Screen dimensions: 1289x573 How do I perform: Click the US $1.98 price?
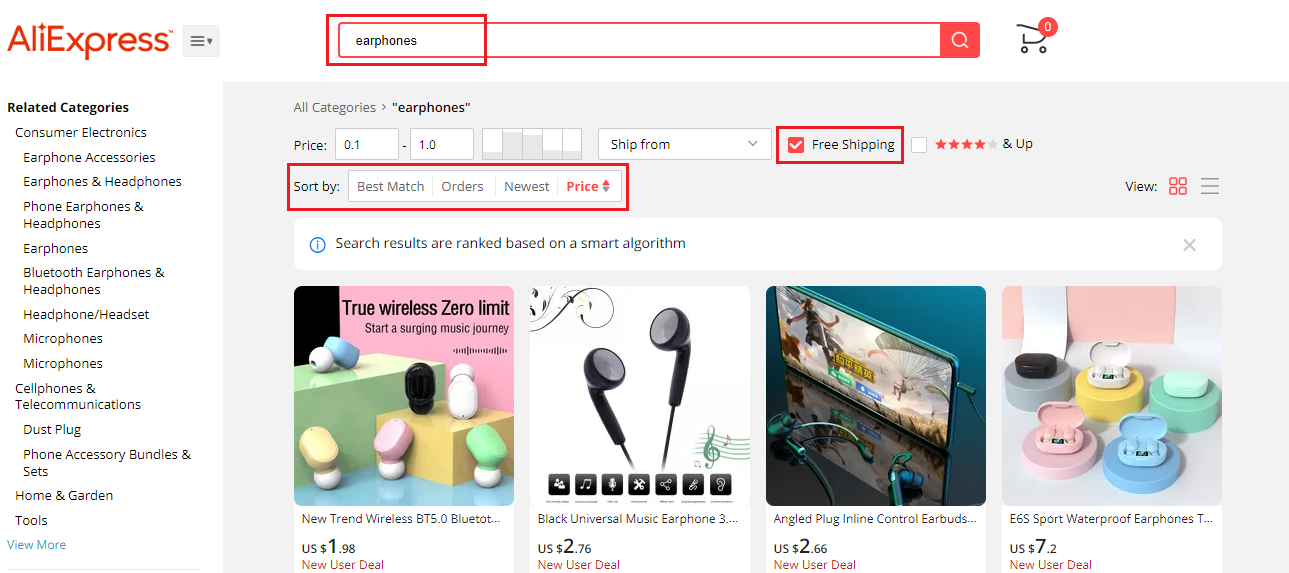pos(328,546)
